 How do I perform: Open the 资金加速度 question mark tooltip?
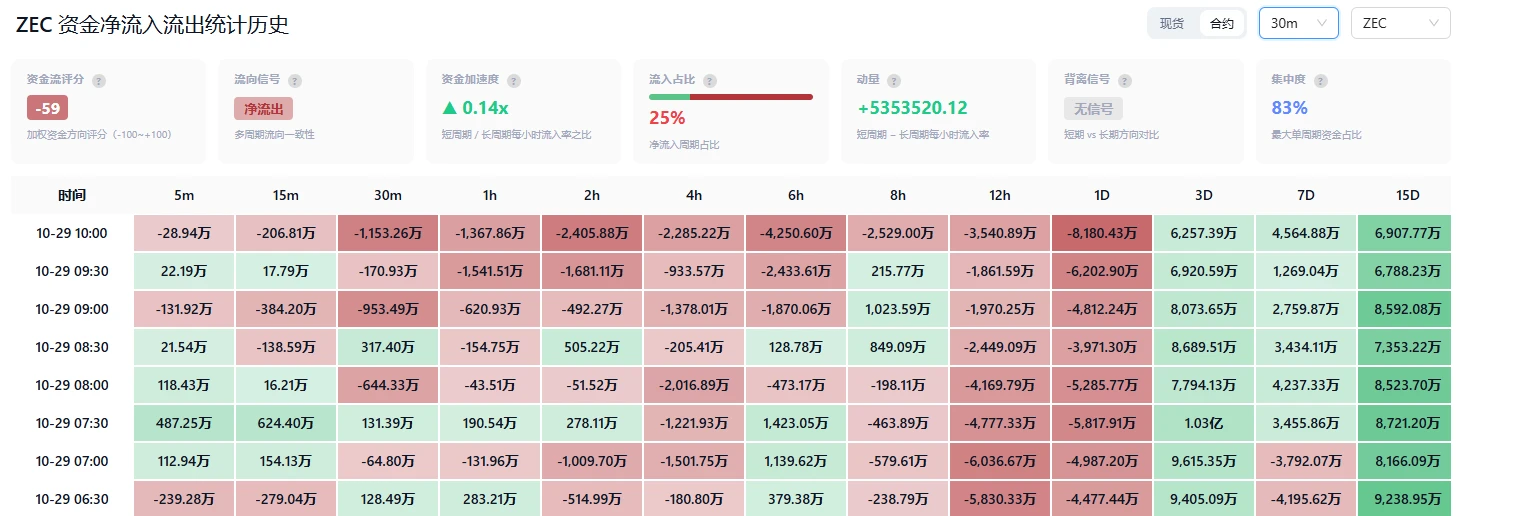click(513, 80)
